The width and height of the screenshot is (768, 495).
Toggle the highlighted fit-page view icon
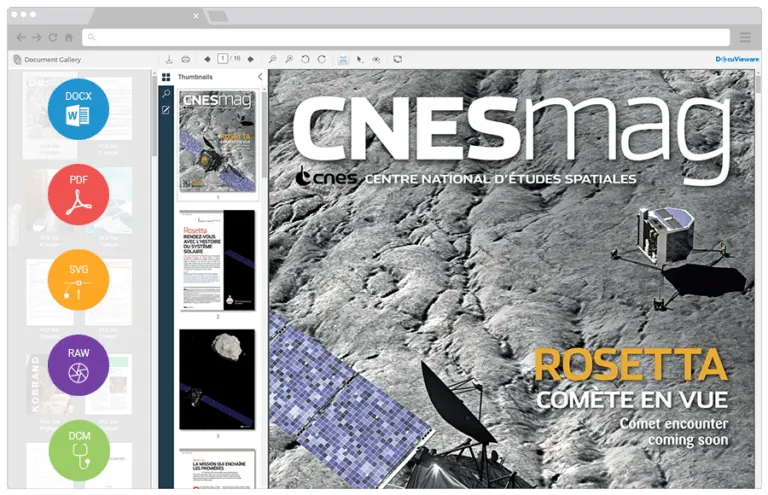(x=343, y=59)
